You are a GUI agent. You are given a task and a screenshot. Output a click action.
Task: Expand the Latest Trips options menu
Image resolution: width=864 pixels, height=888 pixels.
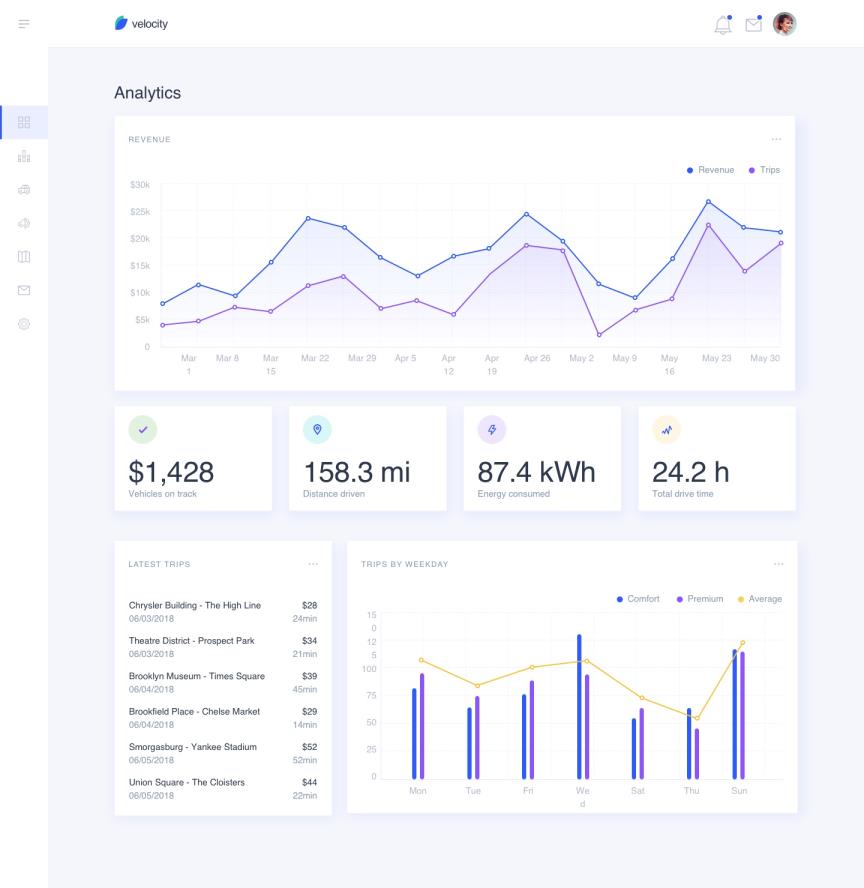point(313,564)
